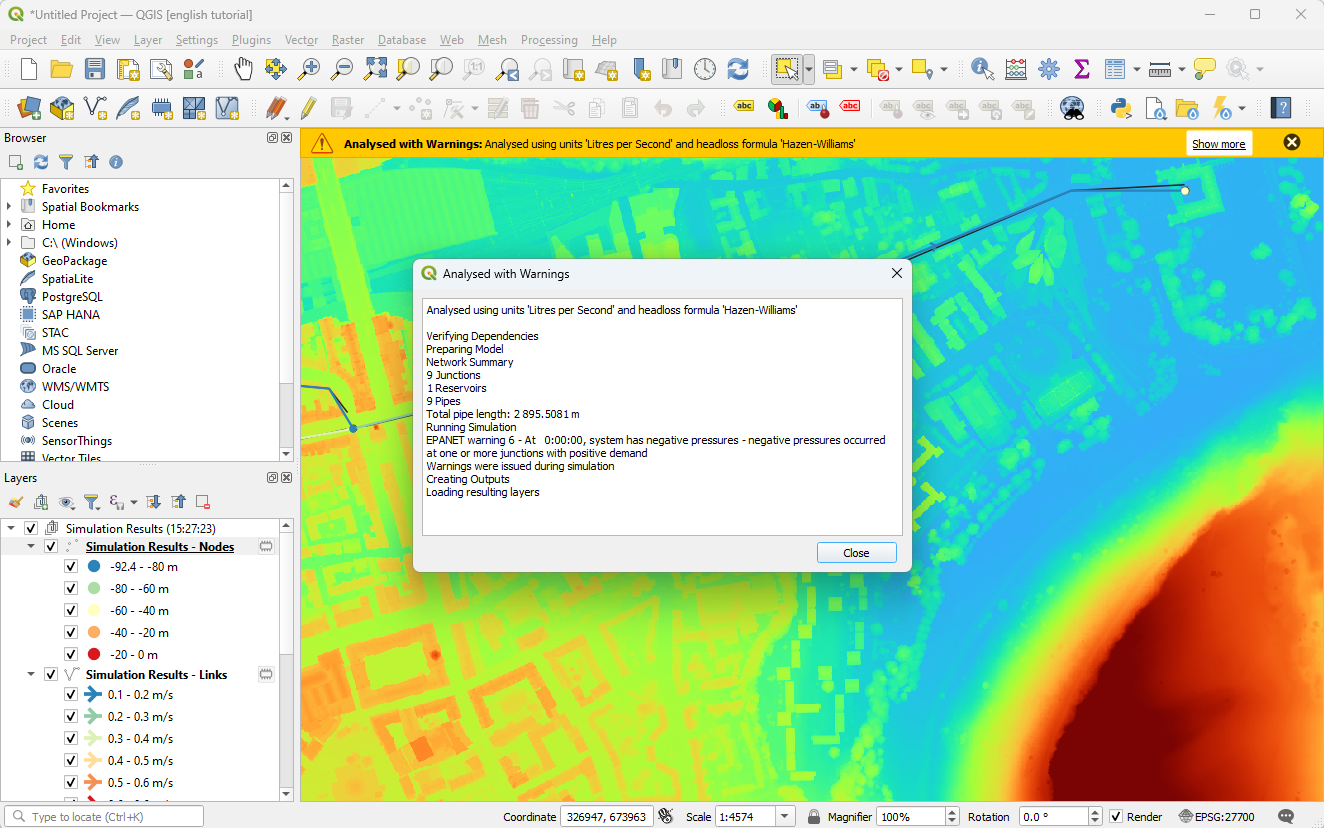The image size is (1324, 828).
Task: Open the Processing Toolbox gear icon
Action: click(x=1048, y=69)
